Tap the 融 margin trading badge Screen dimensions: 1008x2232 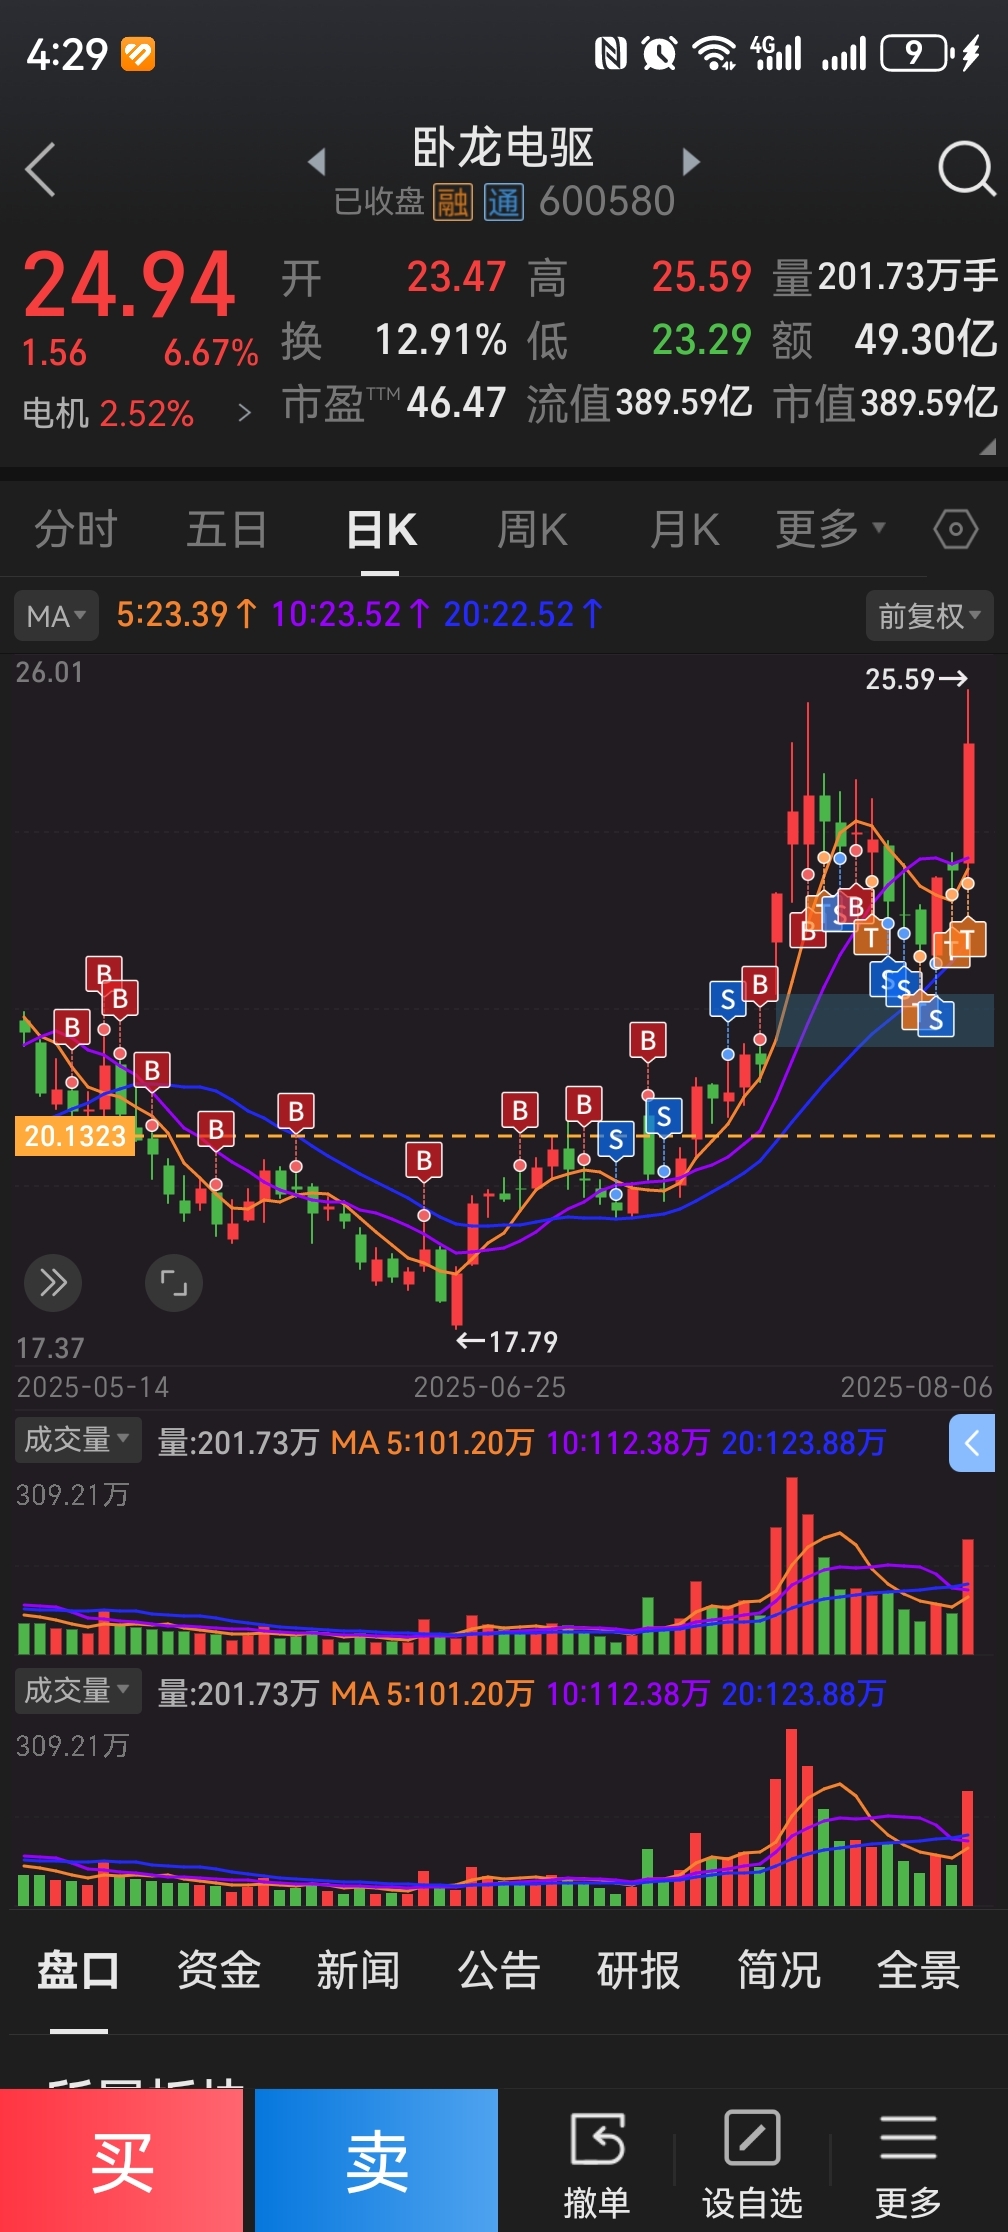coord(452,202)
